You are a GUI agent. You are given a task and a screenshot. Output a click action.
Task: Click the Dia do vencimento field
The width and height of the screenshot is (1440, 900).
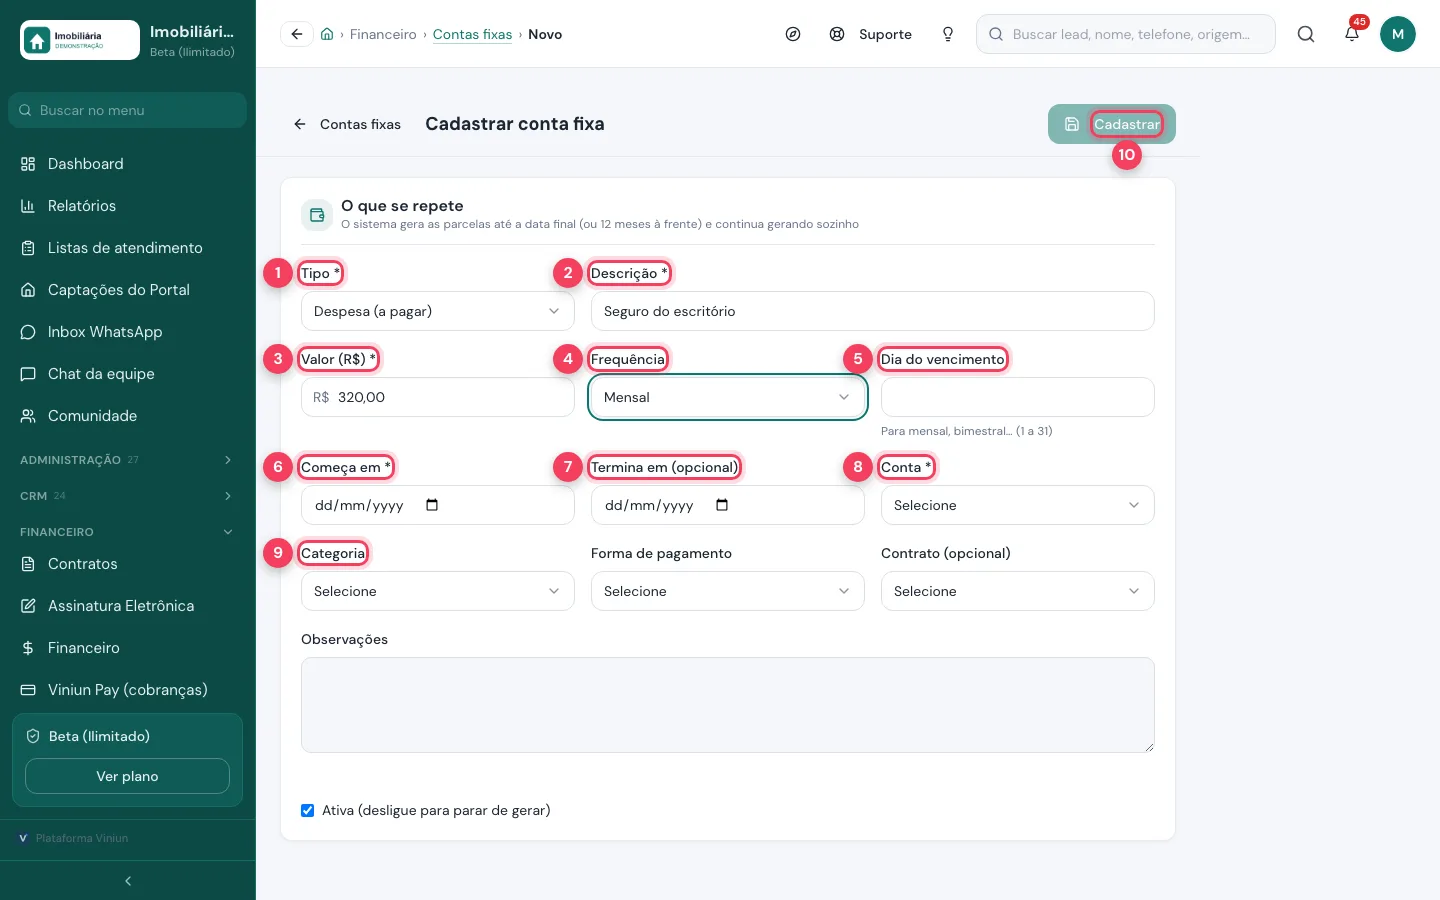tap(1018, 397)
